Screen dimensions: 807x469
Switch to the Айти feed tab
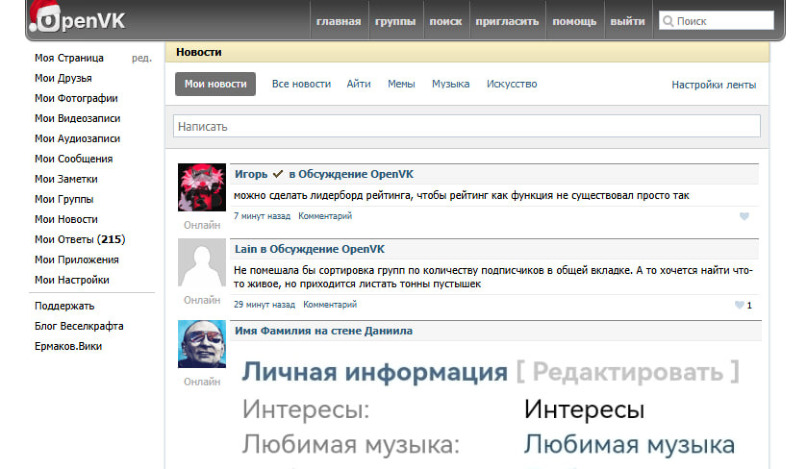pyautogui.click(x=359, y=84)
